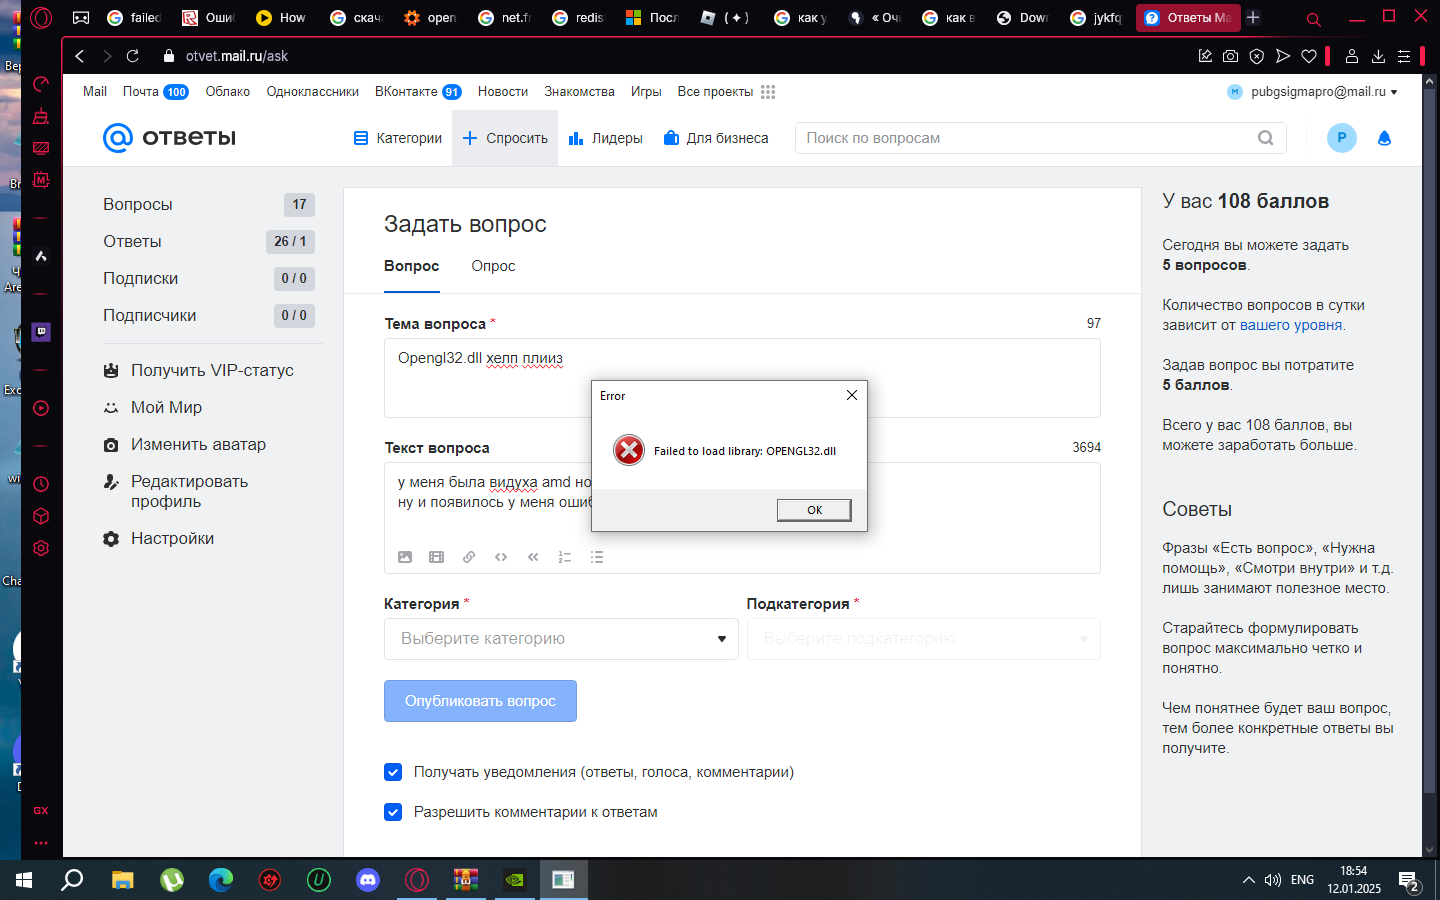Screen dimensions: 1440x900
Task: Click search magnifier in question search box
Action: 1266,138
